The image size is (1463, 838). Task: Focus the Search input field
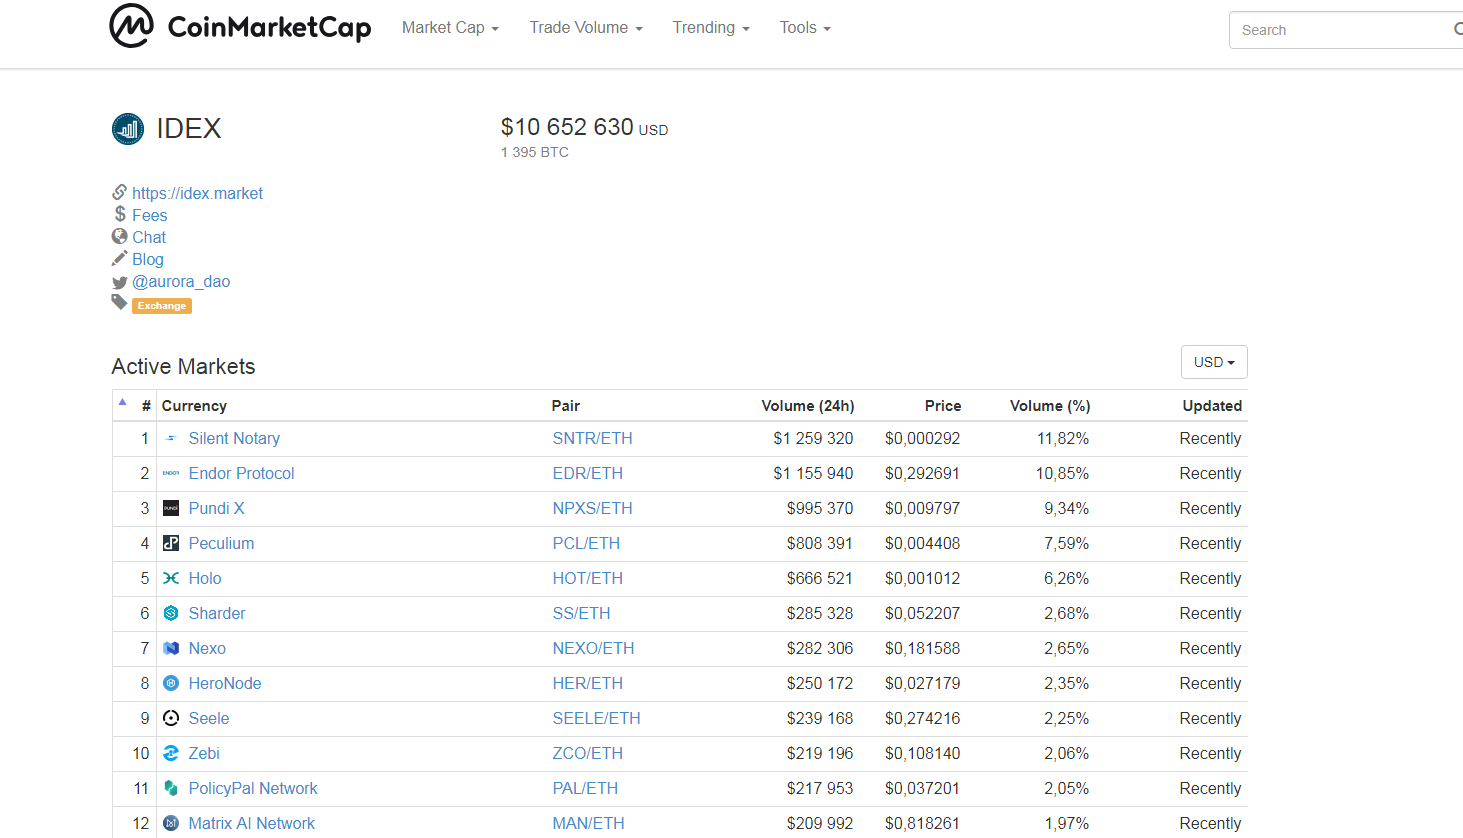point(1346,30)
